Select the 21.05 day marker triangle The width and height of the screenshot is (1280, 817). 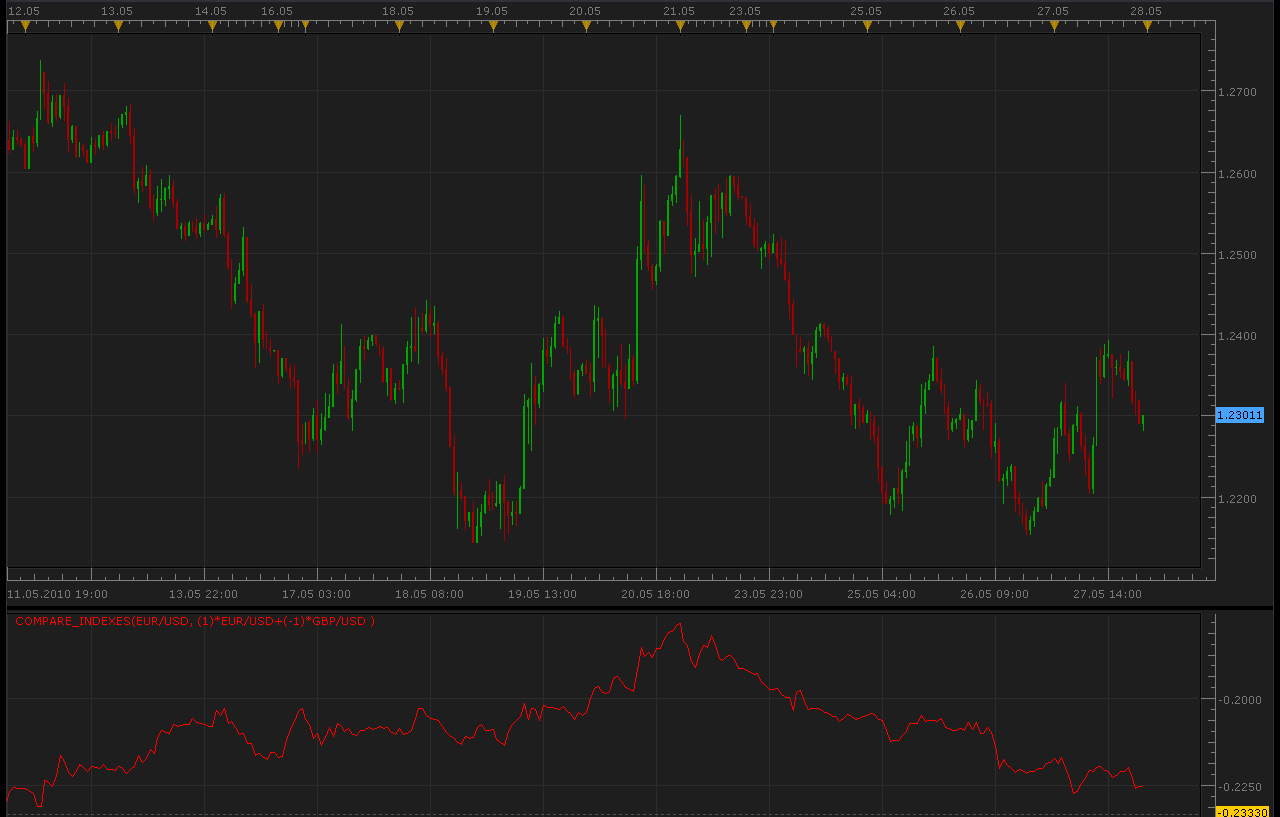click(x=680, y=26)
